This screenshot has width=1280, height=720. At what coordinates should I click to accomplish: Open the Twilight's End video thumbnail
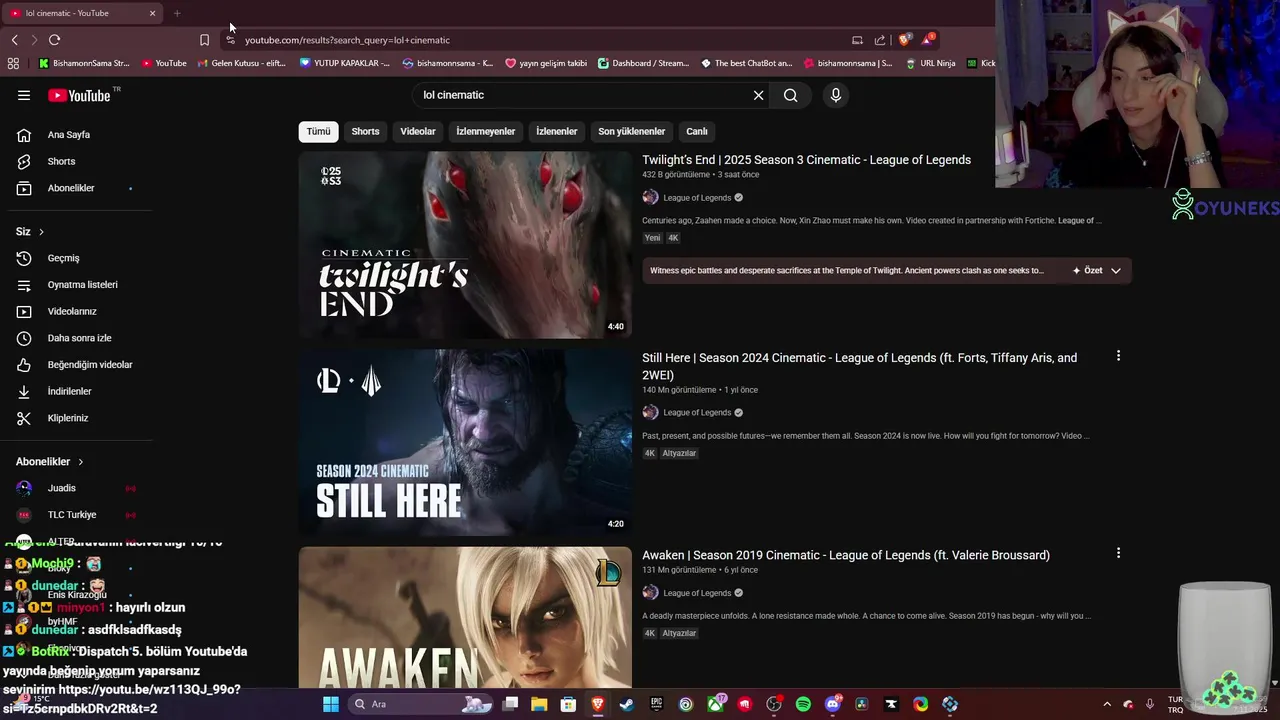point(465,245)
